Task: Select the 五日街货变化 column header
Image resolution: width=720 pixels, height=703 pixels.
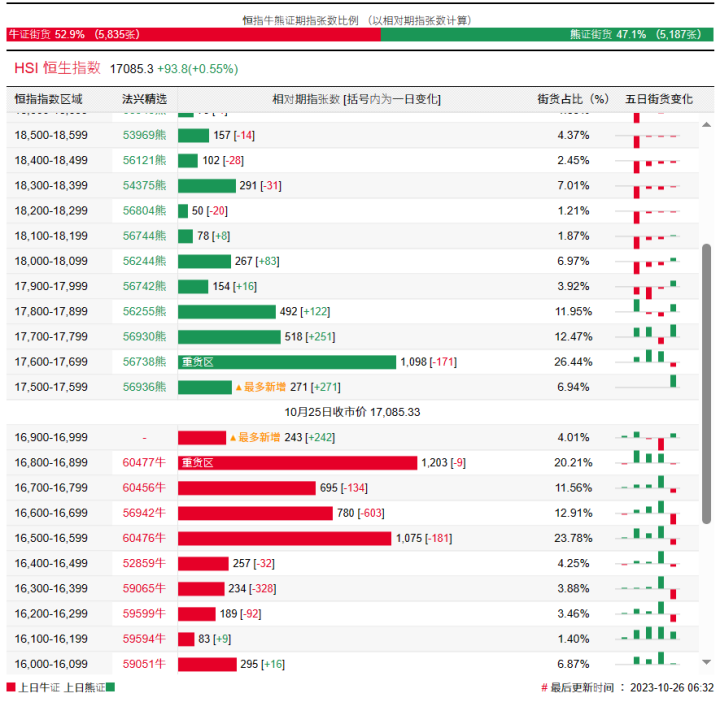Action: tap(659, 99)
